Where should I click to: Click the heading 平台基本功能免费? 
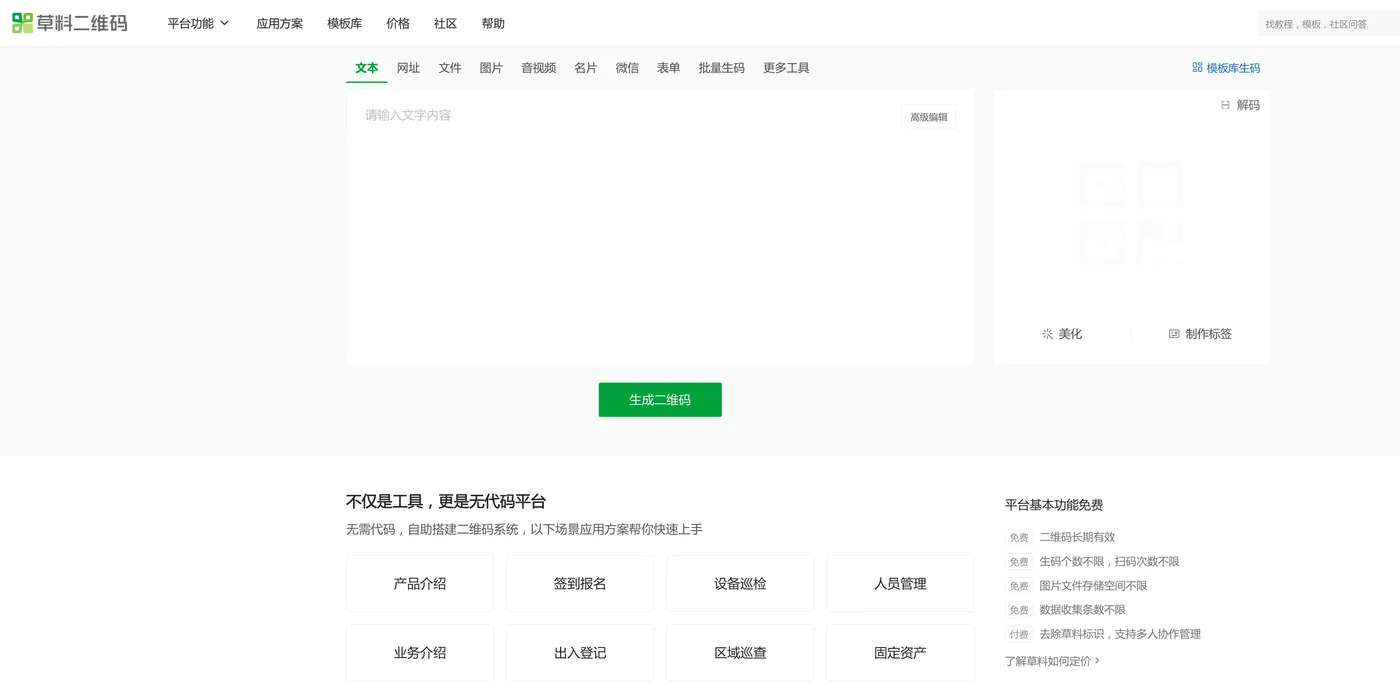coord(1054,506)
